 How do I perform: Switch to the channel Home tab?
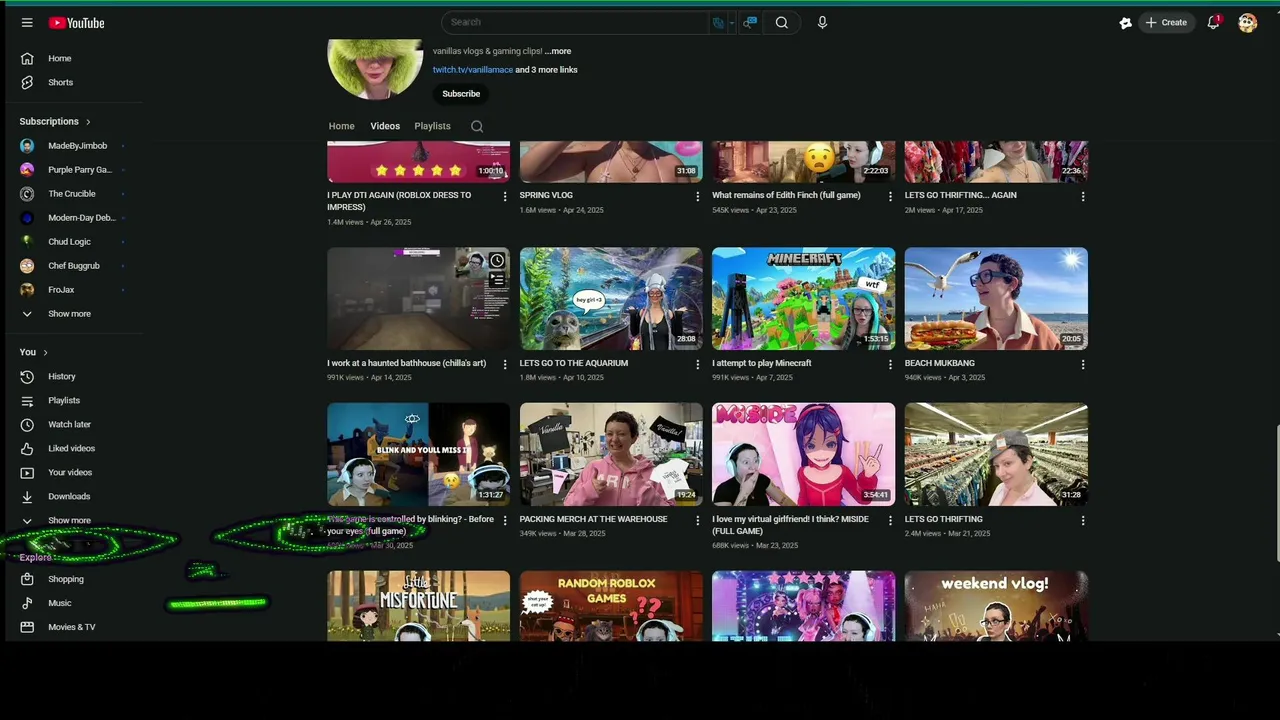[342, 126]
